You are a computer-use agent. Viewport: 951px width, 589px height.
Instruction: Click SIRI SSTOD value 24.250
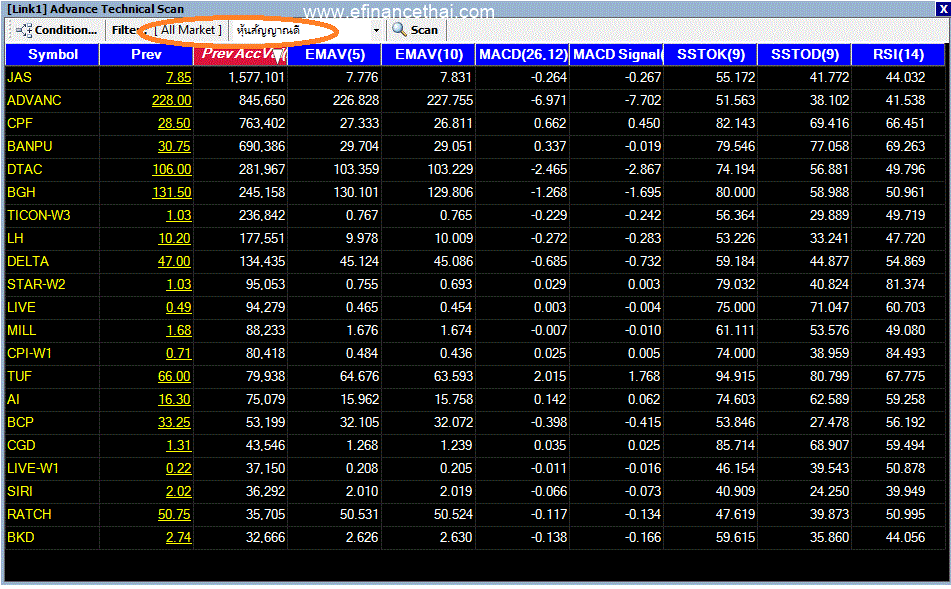830,492
